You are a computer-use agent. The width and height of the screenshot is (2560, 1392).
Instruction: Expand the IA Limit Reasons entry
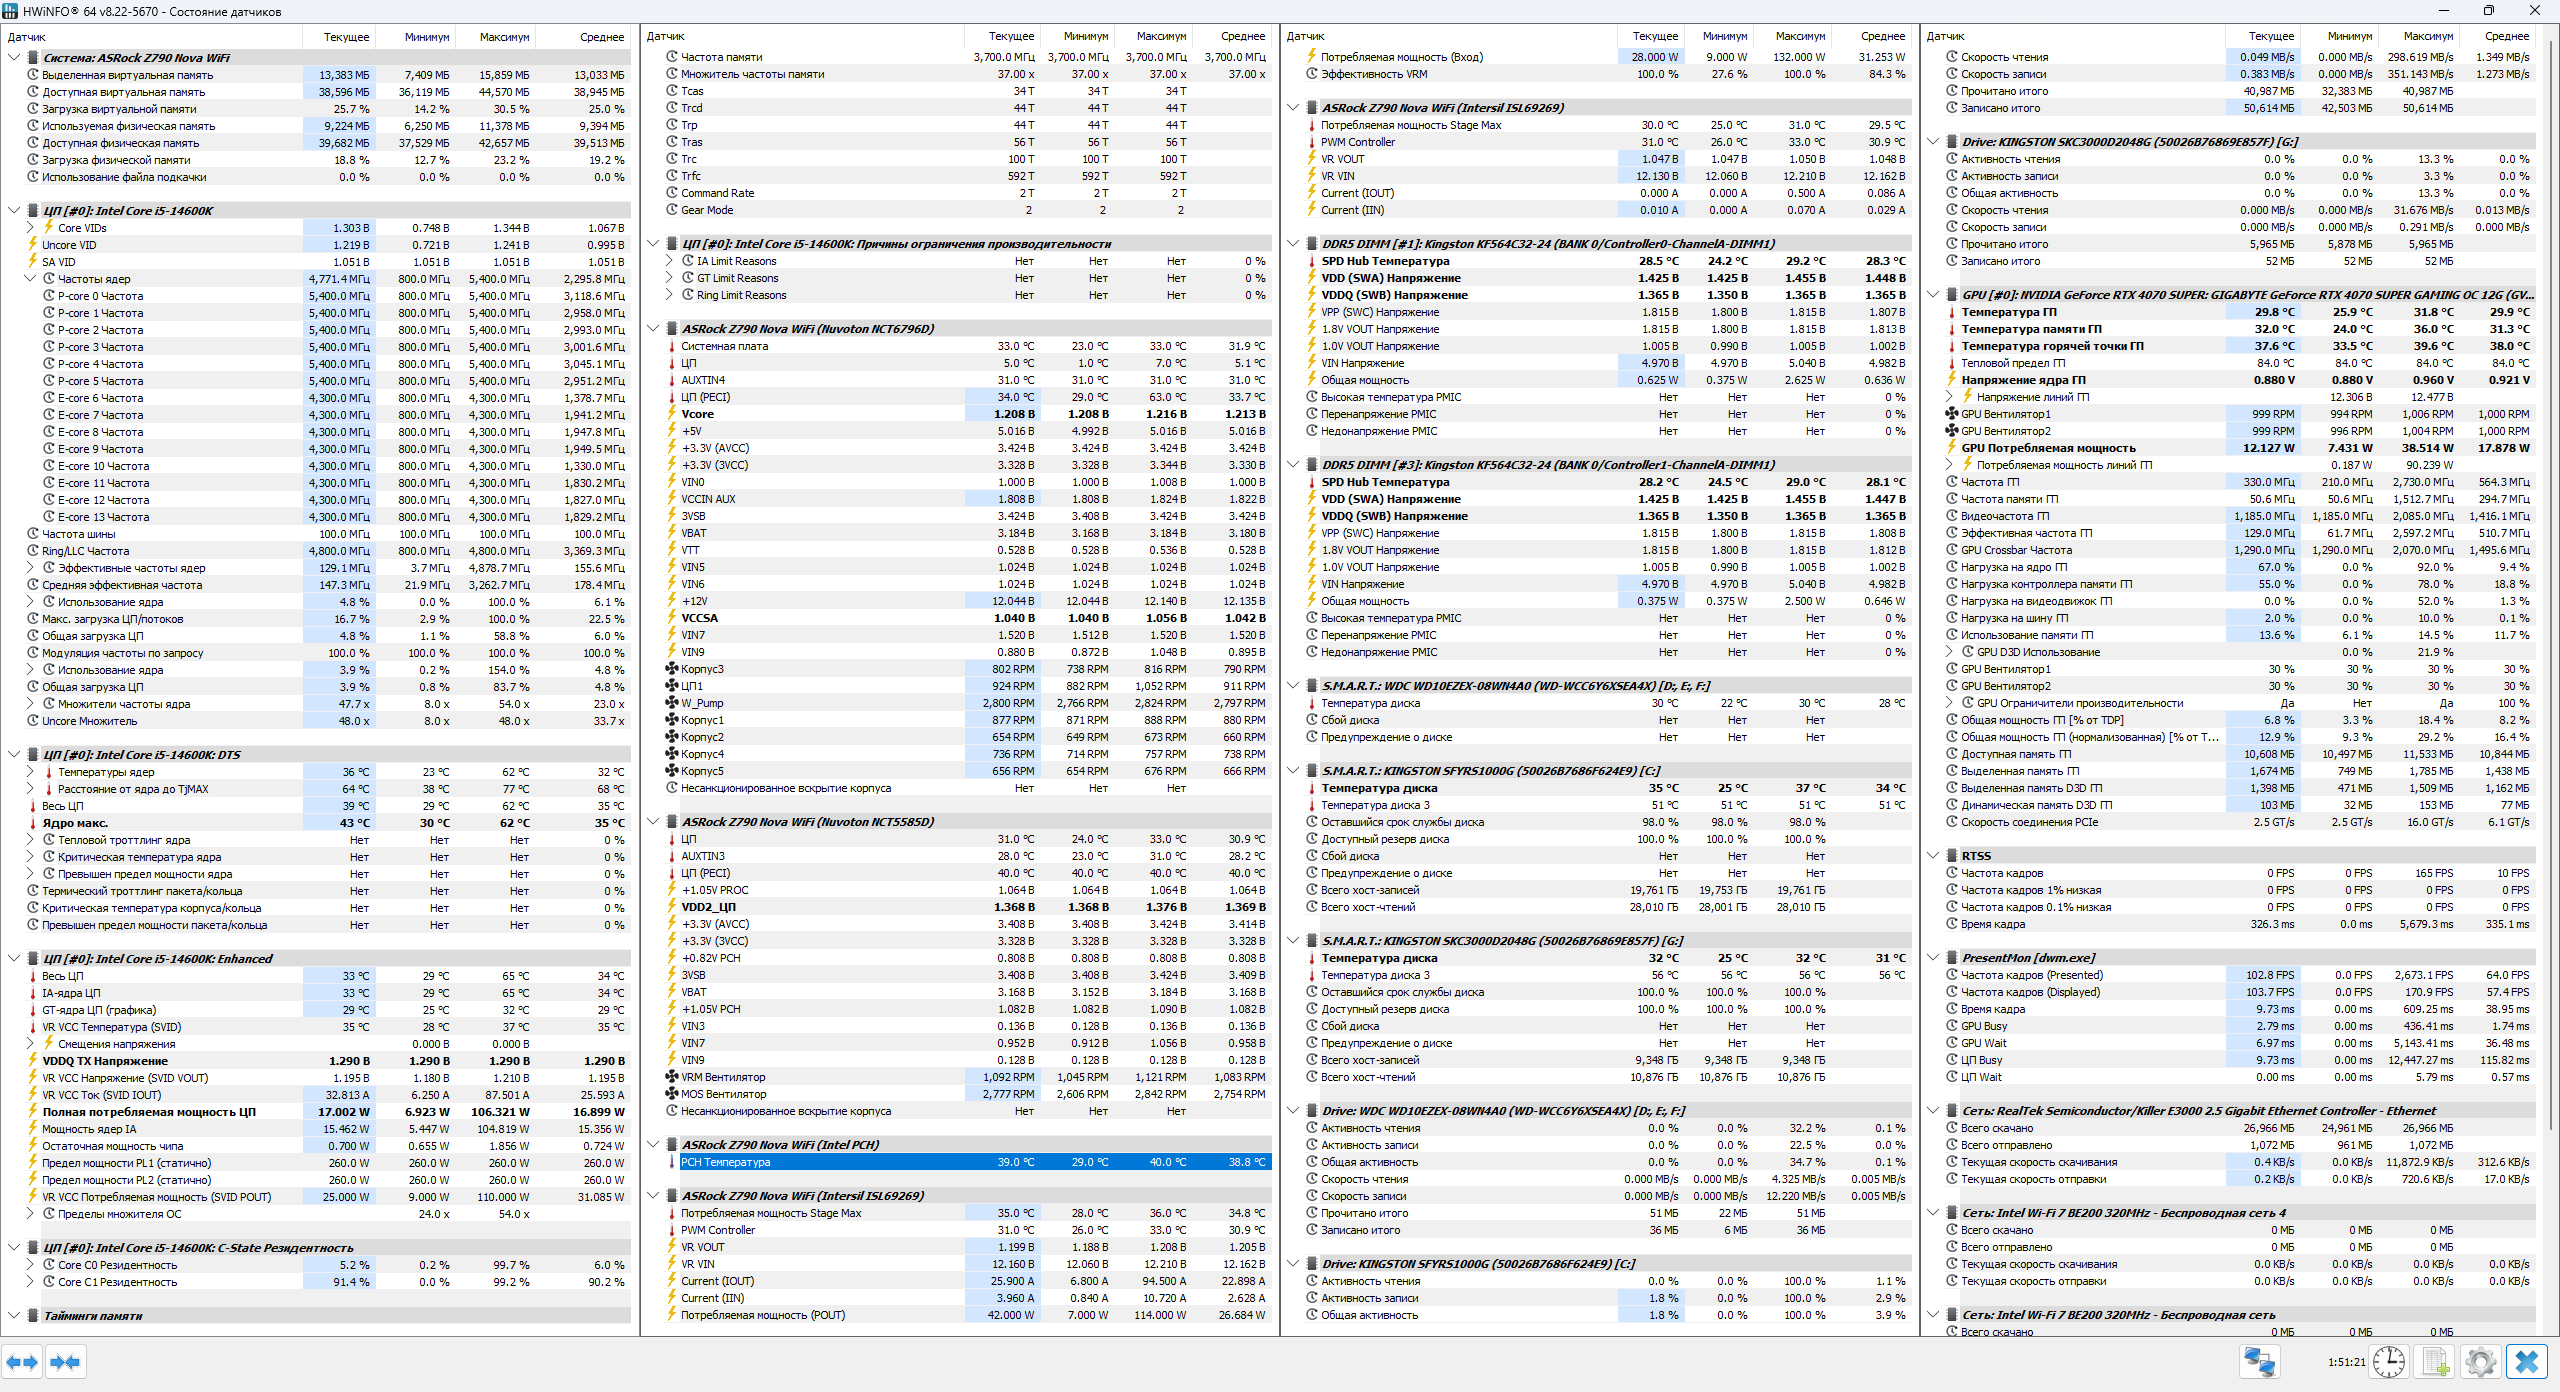click(669, 261)
